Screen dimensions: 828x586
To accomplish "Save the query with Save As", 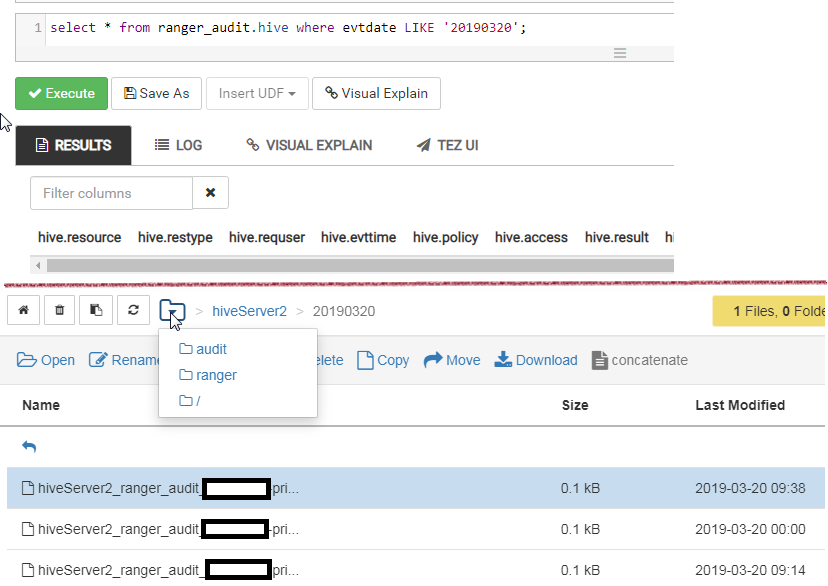I will [156, 93].
